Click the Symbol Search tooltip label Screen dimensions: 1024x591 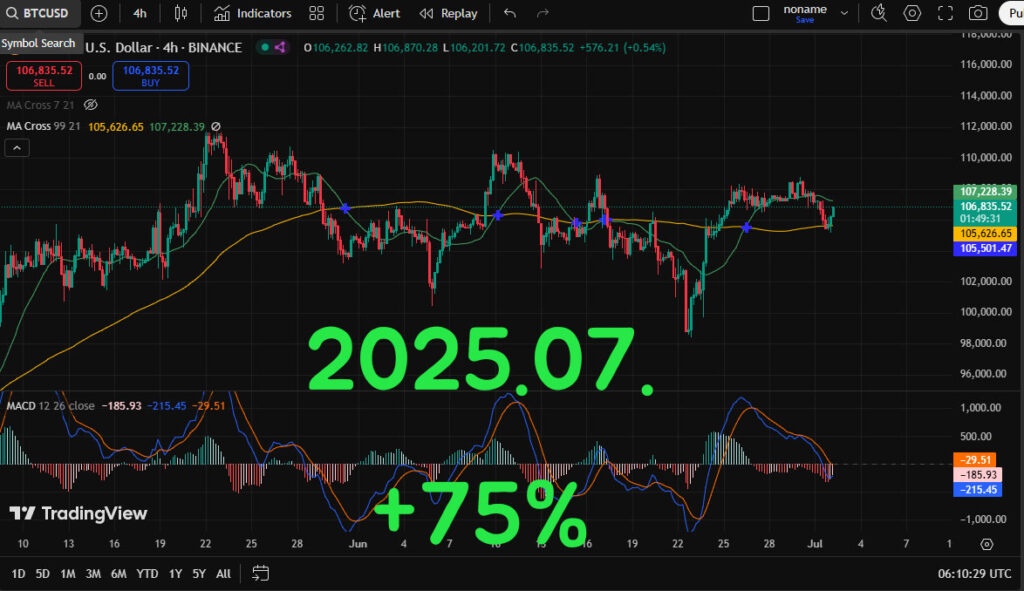pyautogui.click(x=38, y=43)
